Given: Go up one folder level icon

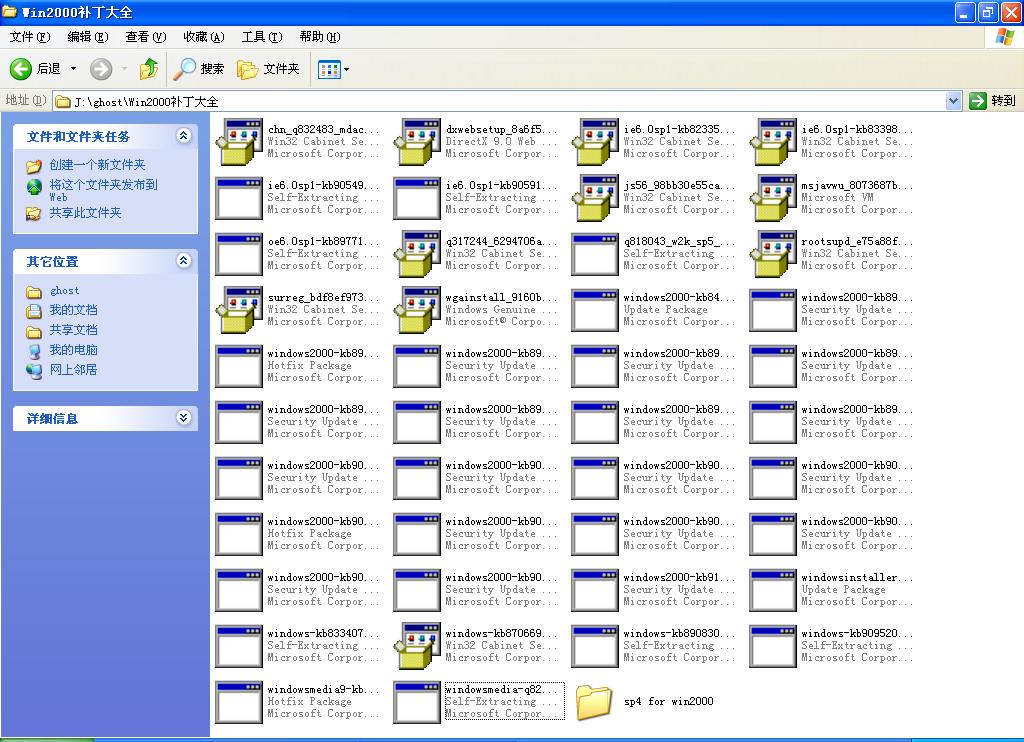Looking at the screenshot, I should tap(149, 69).
